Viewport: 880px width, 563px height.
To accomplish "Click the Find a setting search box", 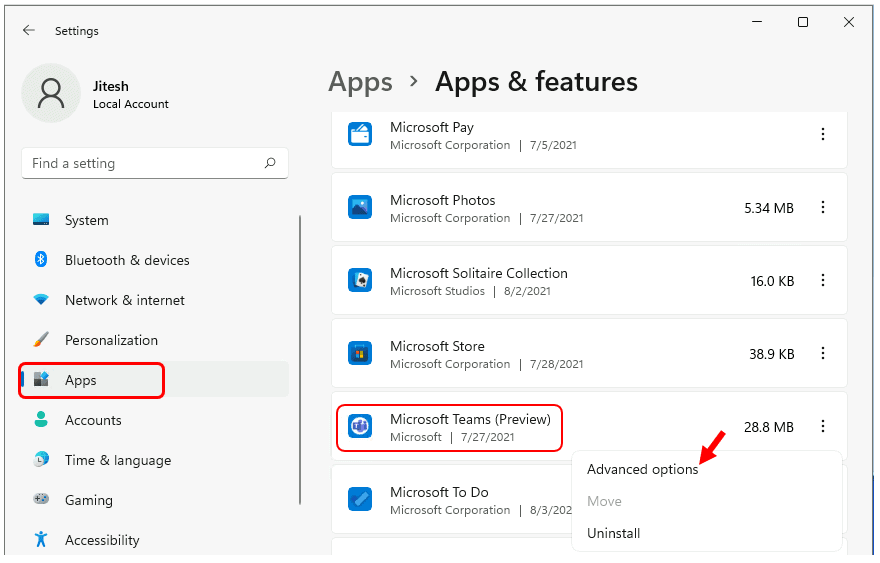I will coord(155,163).
